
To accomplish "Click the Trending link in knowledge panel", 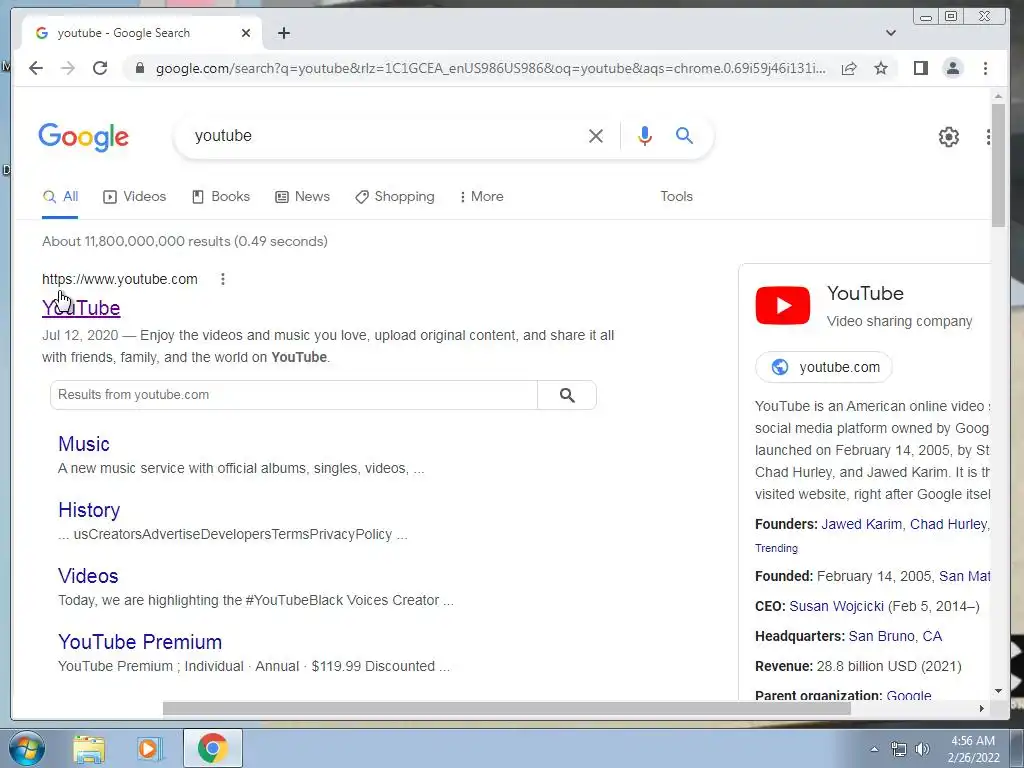I will coord(776,549).
